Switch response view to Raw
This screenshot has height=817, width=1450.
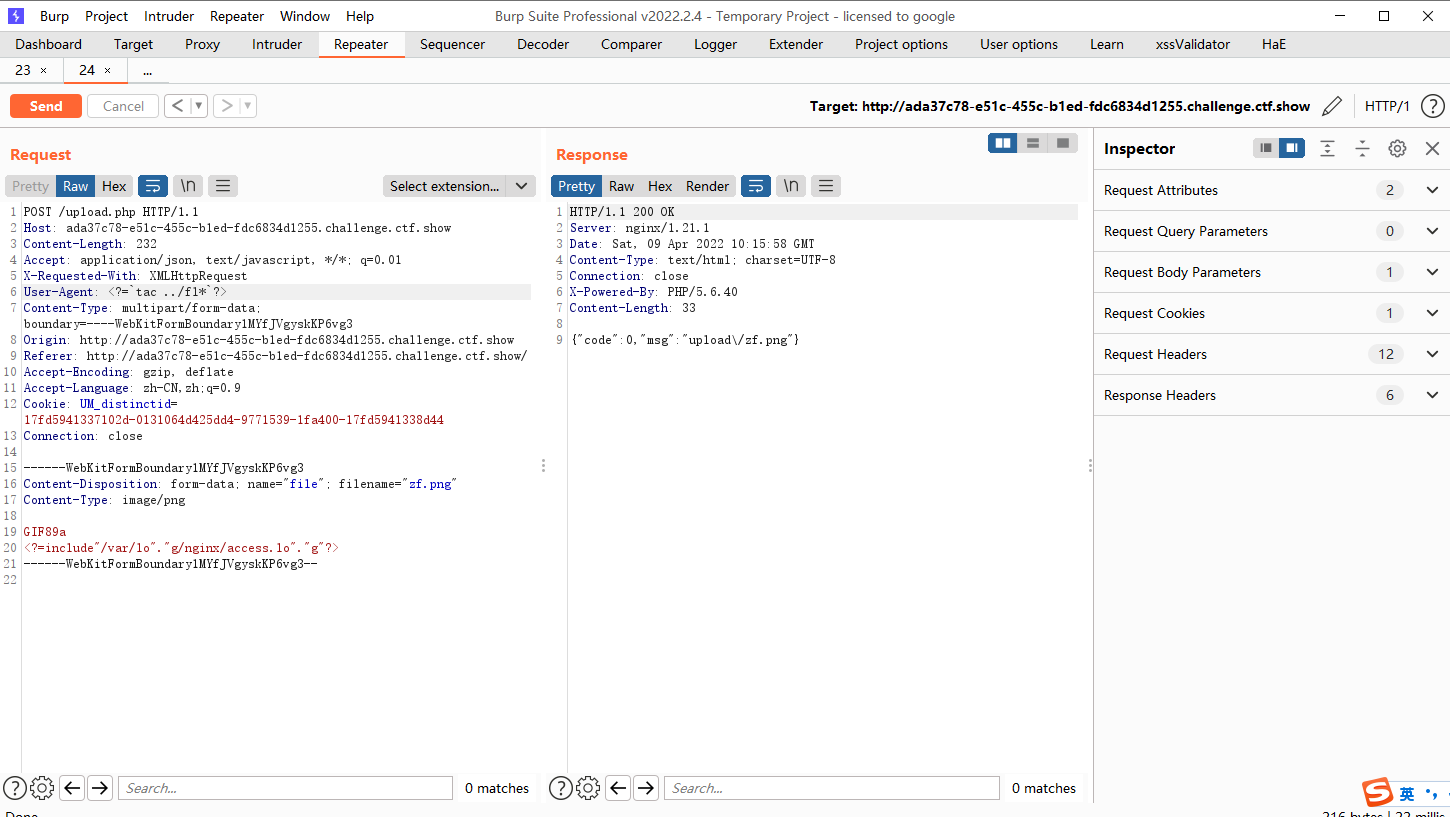click(621, 186)
